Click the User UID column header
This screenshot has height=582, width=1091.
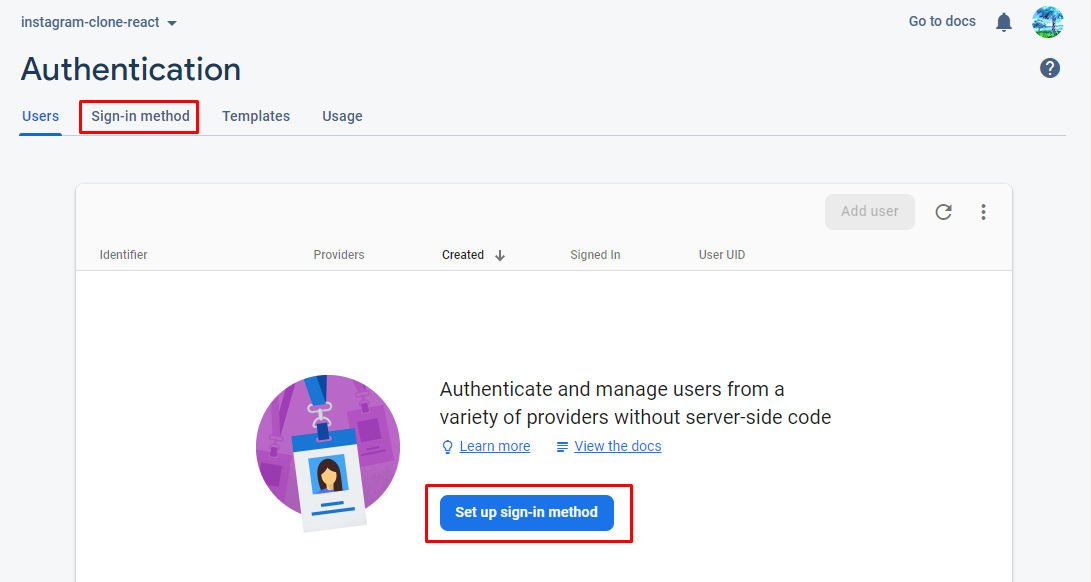(721, 255)
